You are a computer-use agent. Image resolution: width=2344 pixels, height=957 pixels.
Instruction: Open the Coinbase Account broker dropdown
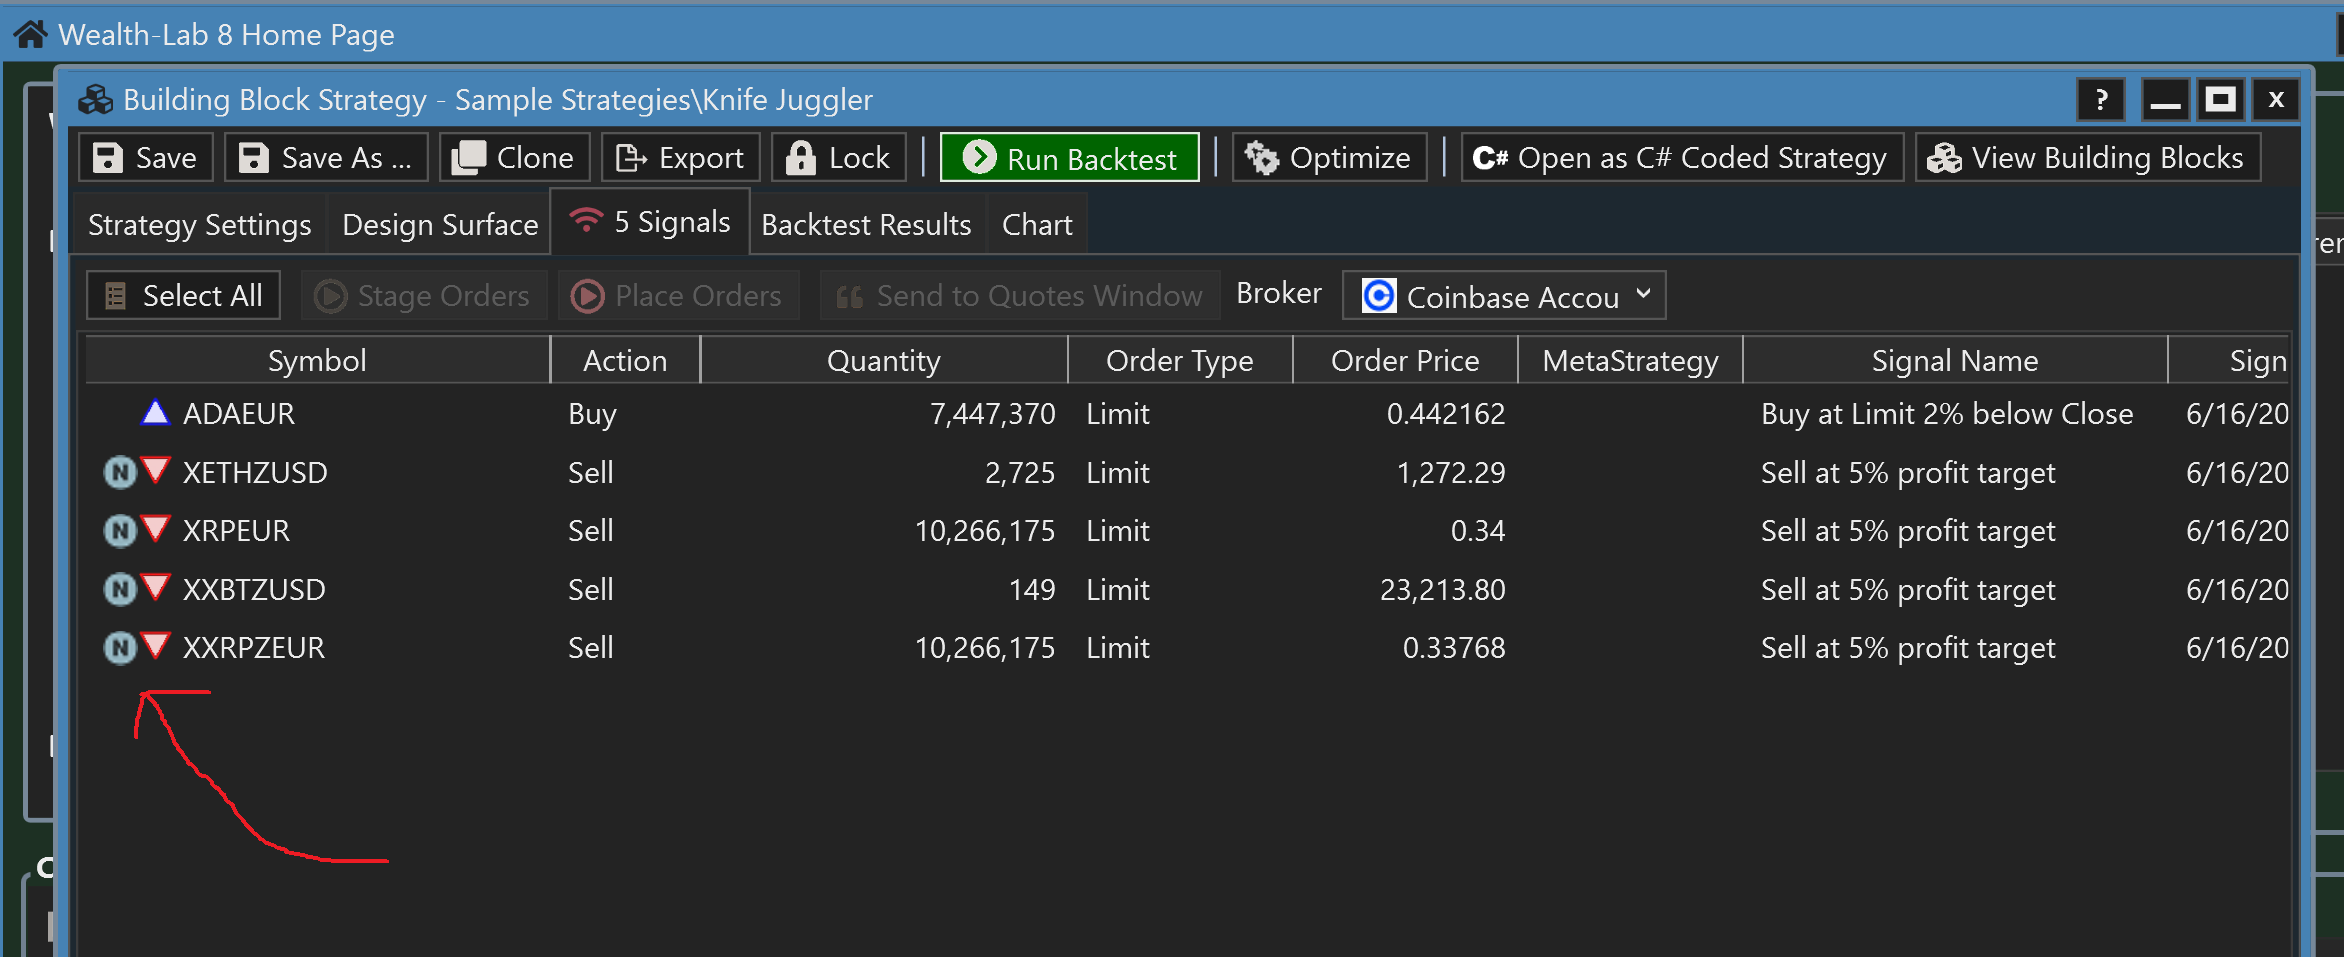pos(1504,295)
